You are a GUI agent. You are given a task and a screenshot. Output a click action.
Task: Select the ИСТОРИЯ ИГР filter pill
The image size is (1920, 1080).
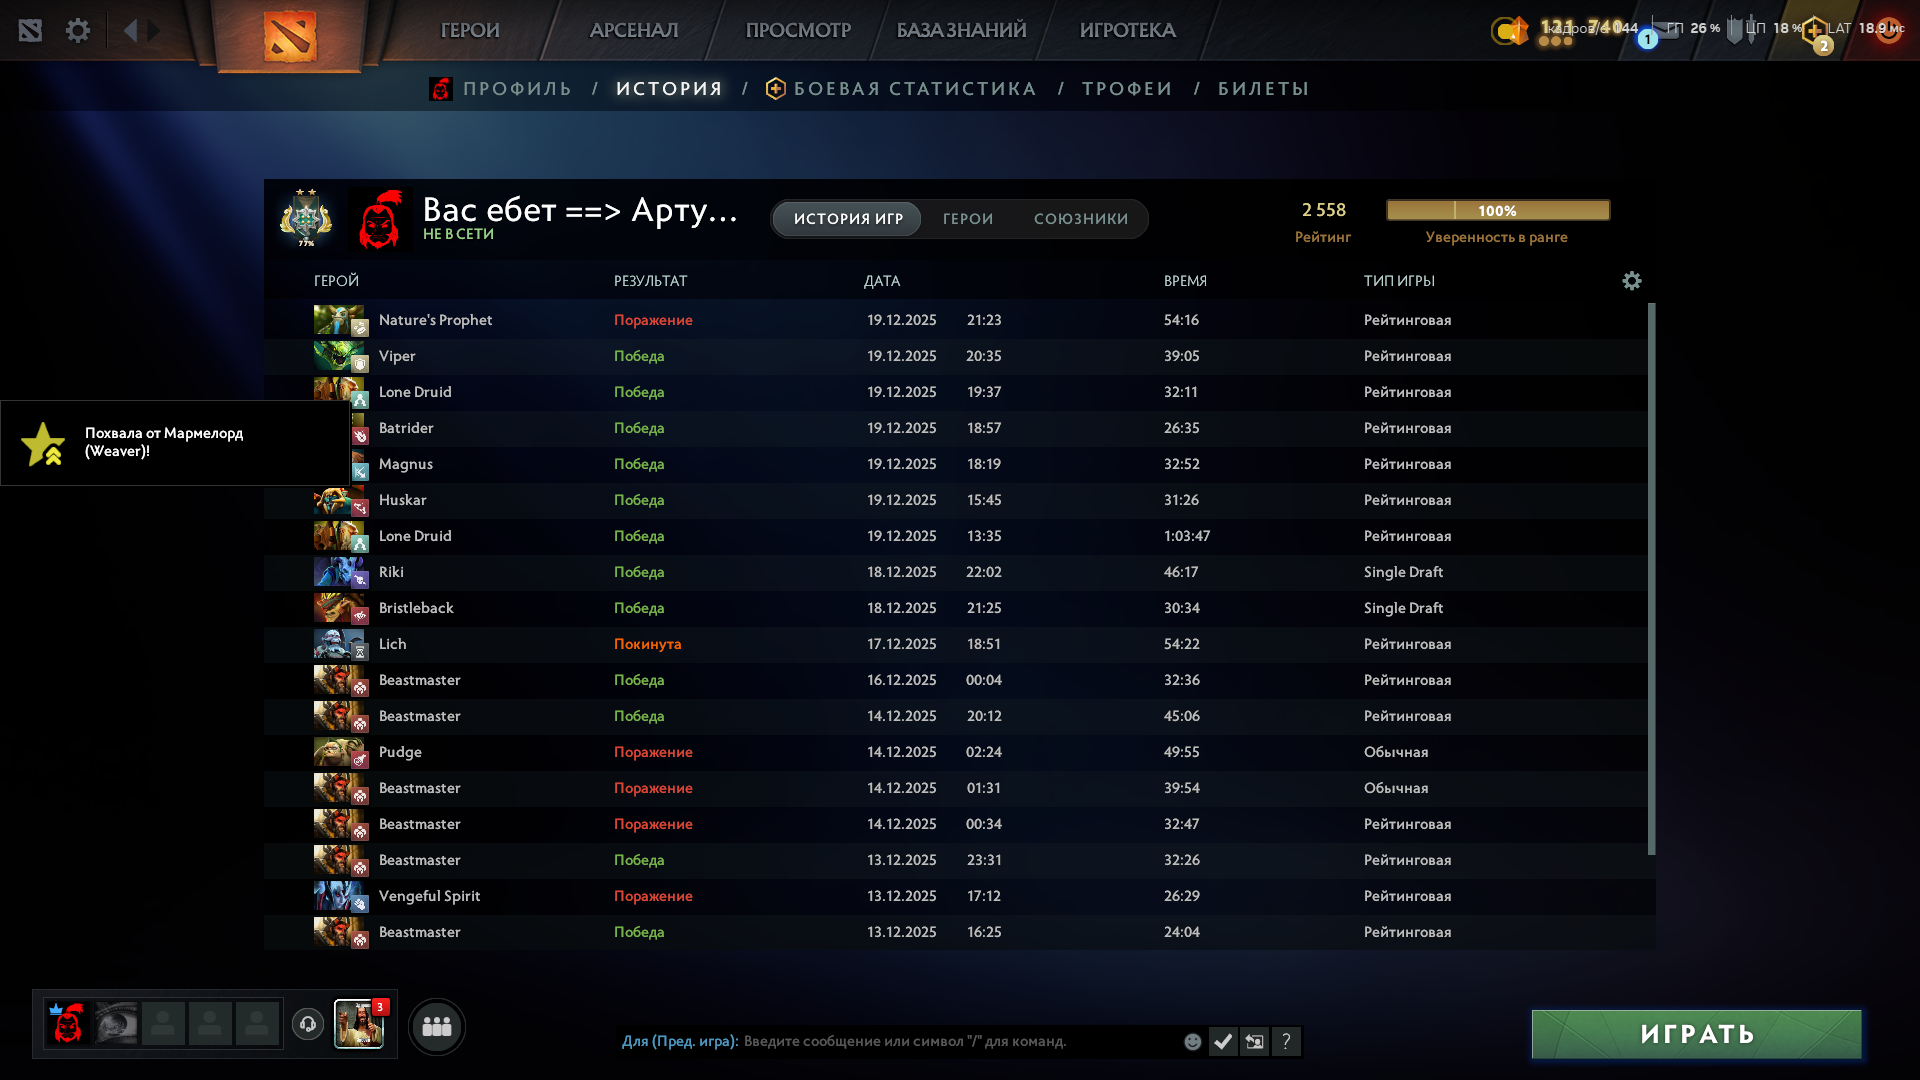848,219
